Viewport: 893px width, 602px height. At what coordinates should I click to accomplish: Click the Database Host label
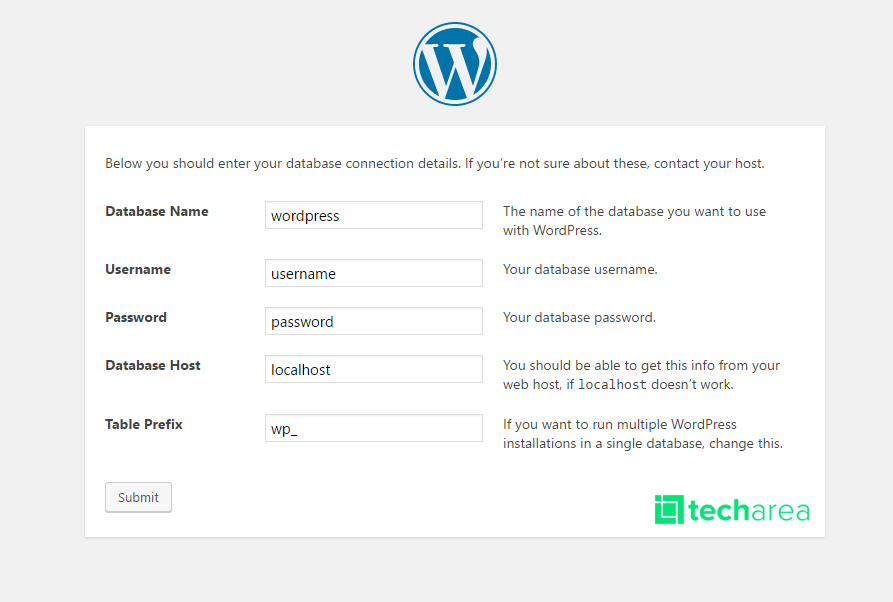[153, 365]
